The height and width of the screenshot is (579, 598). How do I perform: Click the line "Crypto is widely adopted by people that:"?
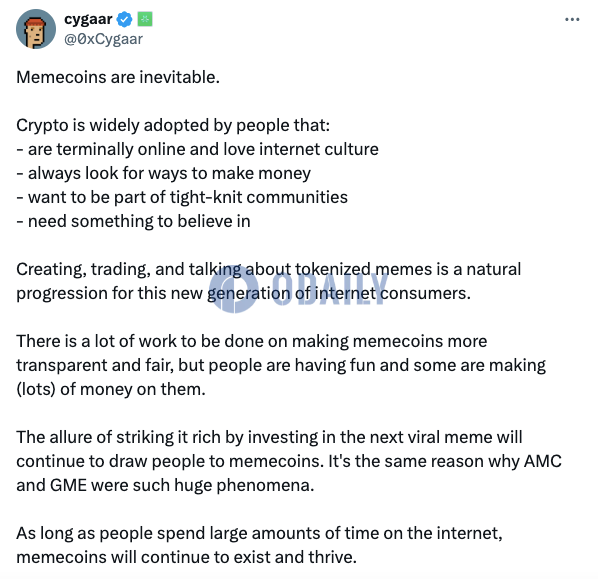coord(173,125)
